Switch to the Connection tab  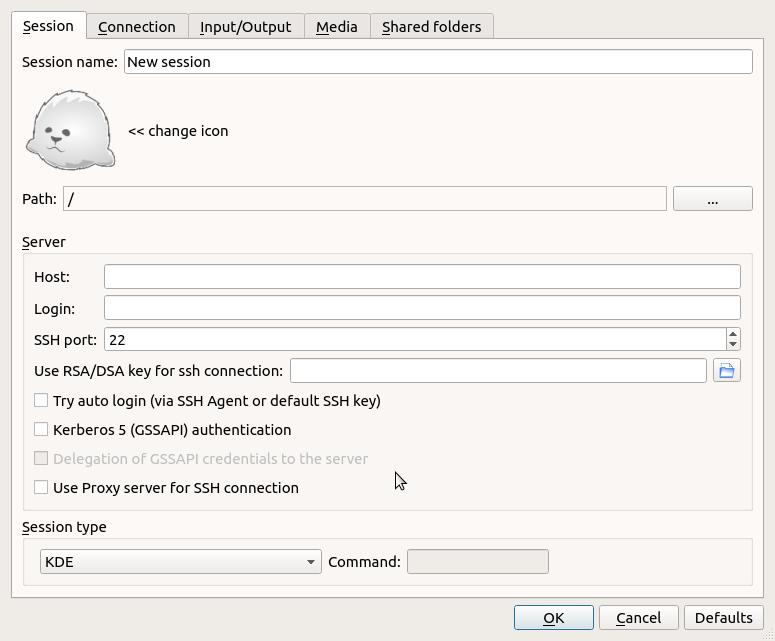coord(136,27)
